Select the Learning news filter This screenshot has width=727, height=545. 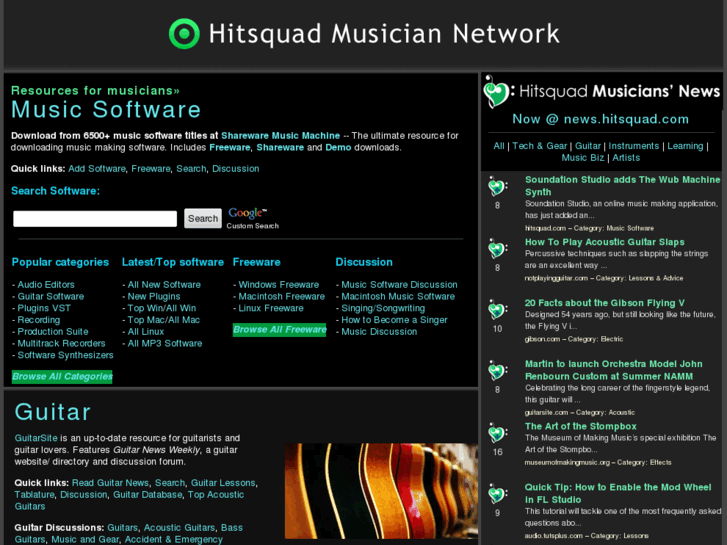point(685,146)
